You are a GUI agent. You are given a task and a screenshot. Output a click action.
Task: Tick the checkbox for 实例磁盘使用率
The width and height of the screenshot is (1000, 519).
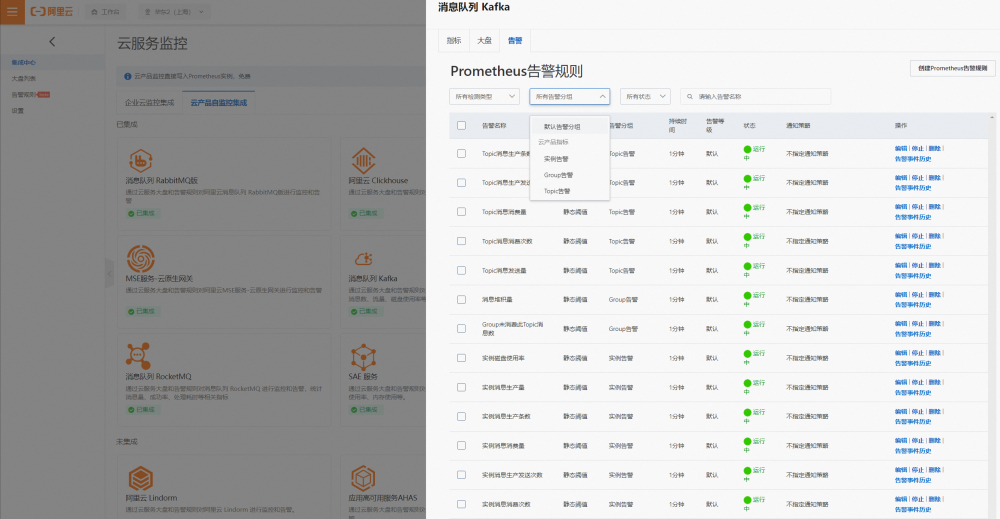[461, 358]
